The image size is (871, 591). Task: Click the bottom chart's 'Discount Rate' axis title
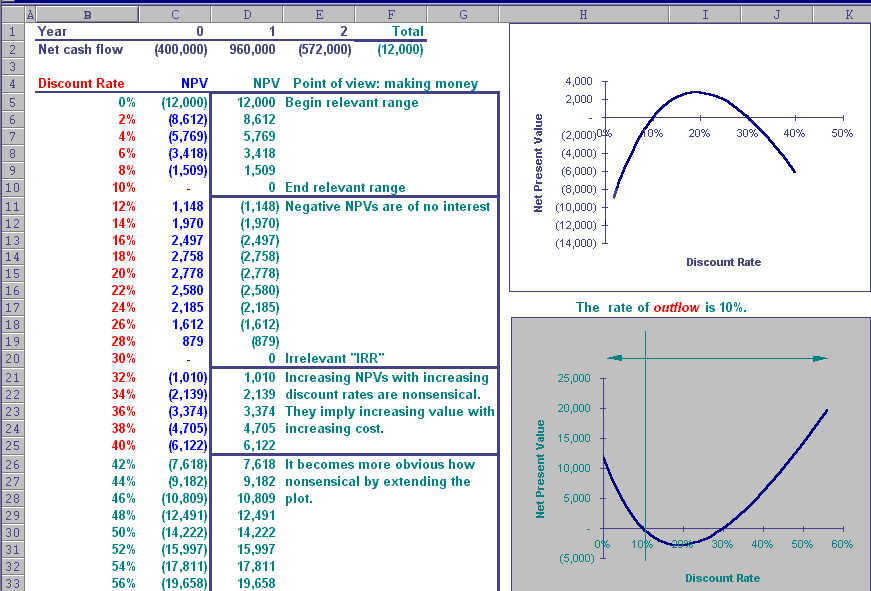[722, 577]
